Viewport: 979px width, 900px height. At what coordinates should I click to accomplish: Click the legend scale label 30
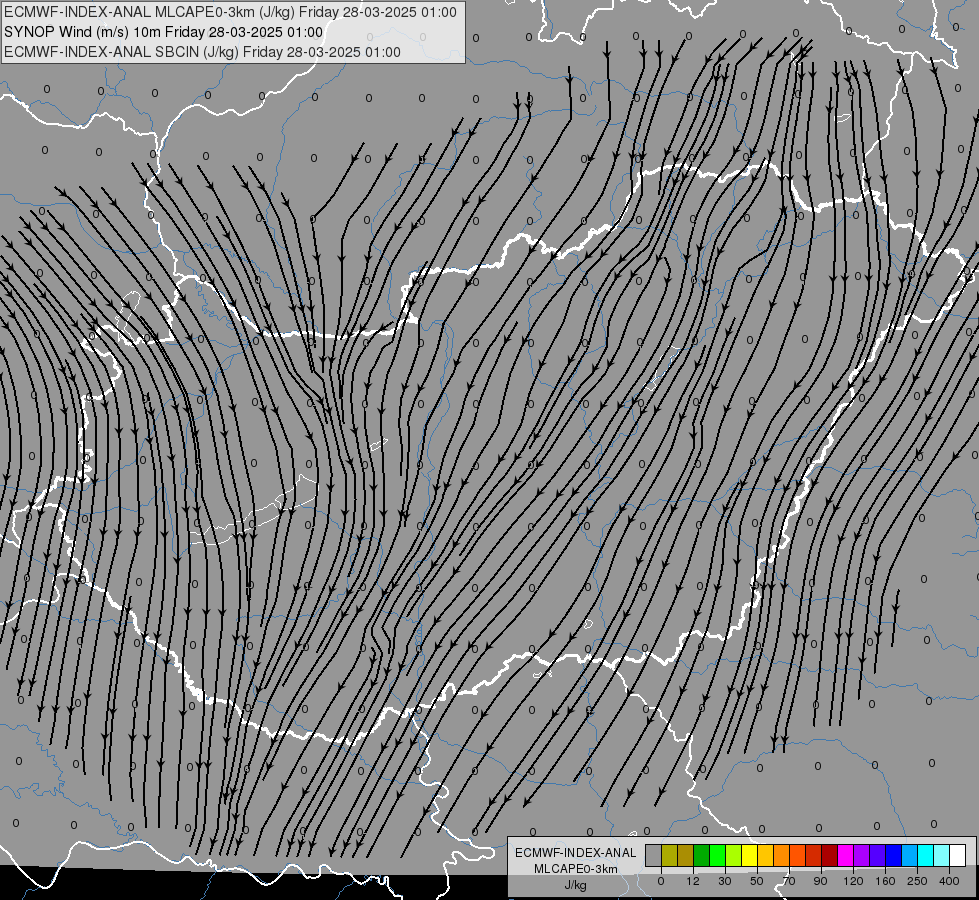[725, 881]
